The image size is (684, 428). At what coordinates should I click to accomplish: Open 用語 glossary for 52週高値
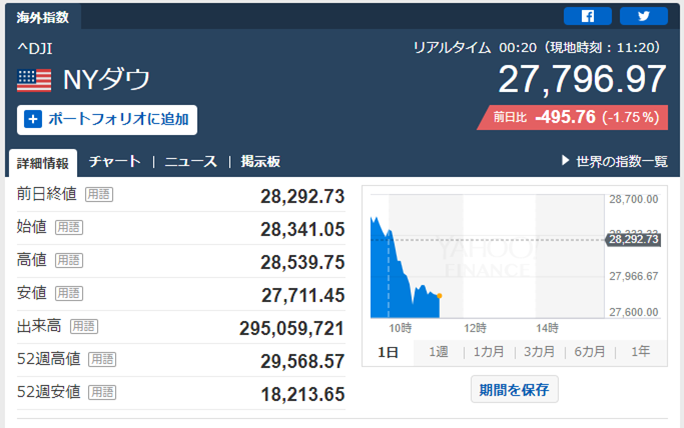(x=102, y=360)
